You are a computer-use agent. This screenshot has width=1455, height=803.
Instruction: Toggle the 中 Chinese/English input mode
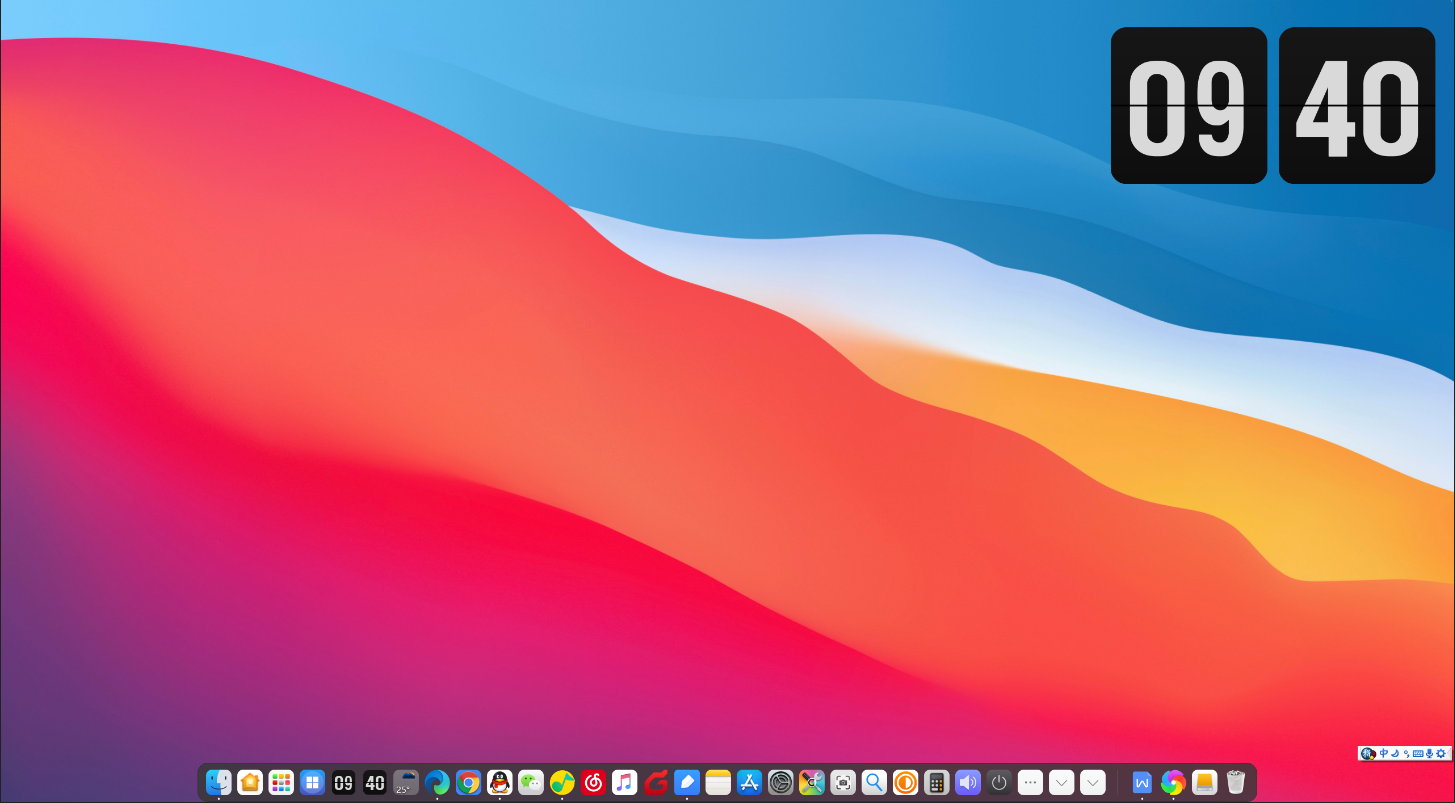click(1384, 753)
